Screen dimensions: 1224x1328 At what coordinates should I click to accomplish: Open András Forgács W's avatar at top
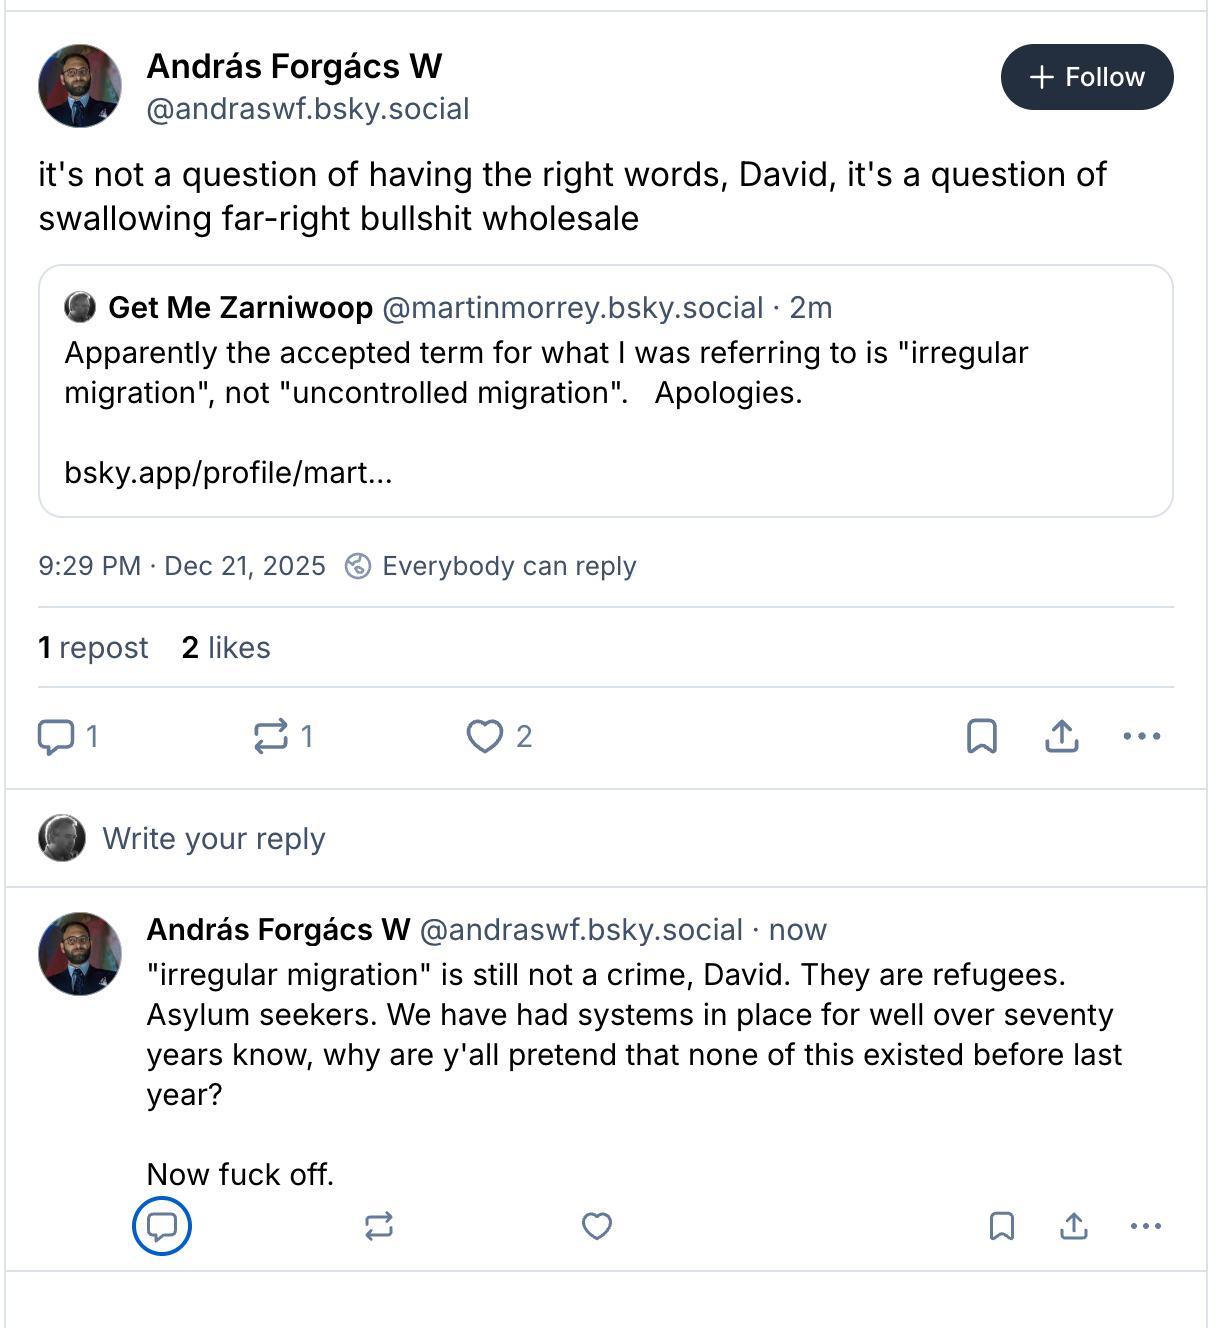click(x=80, y=86)
